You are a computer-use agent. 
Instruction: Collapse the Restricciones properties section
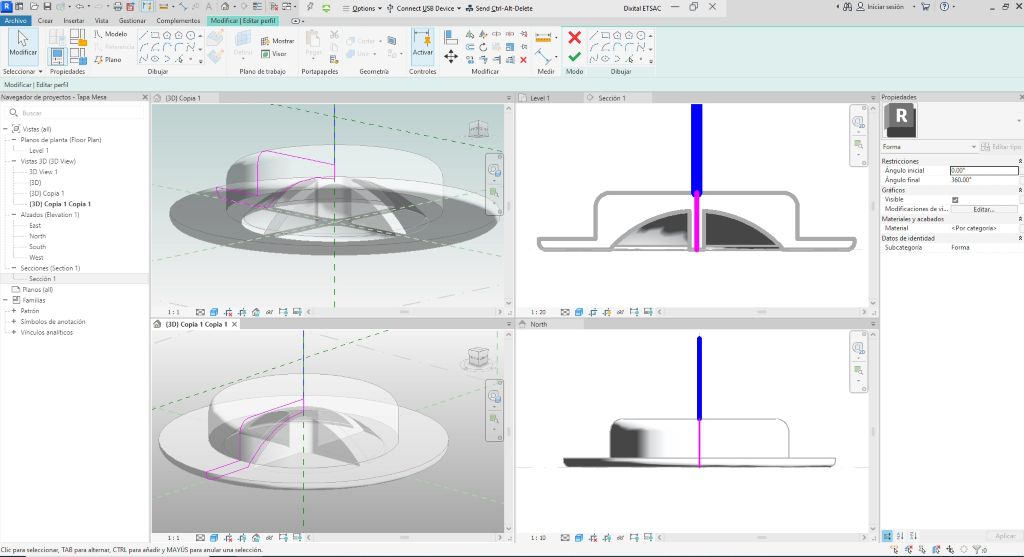point(1020,161)
